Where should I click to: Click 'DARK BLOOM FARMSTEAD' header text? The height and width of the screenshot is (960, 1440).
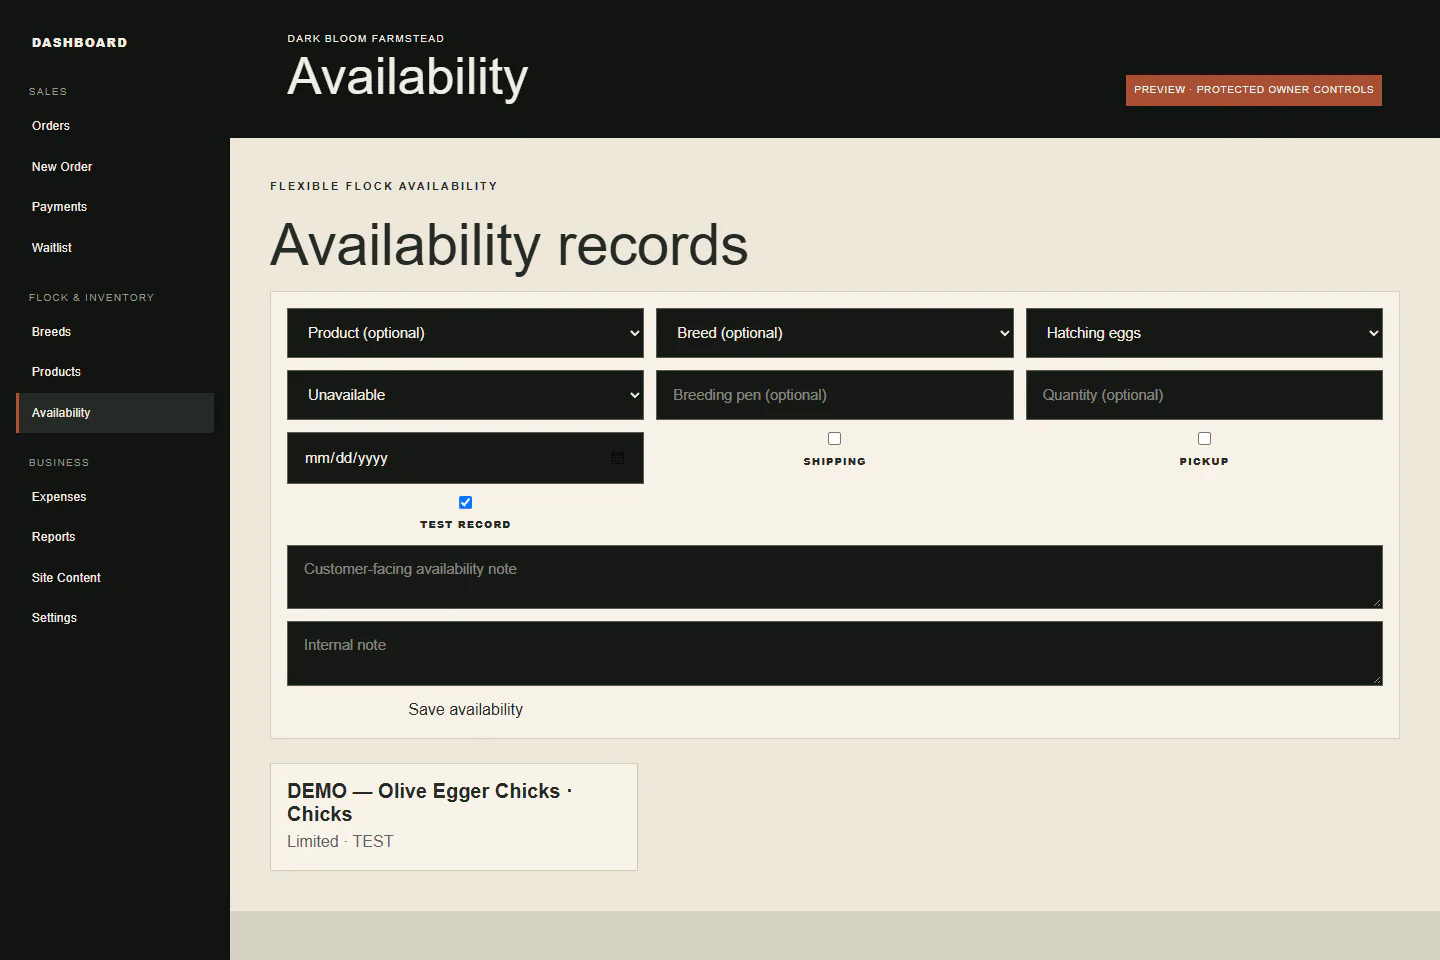366,39
